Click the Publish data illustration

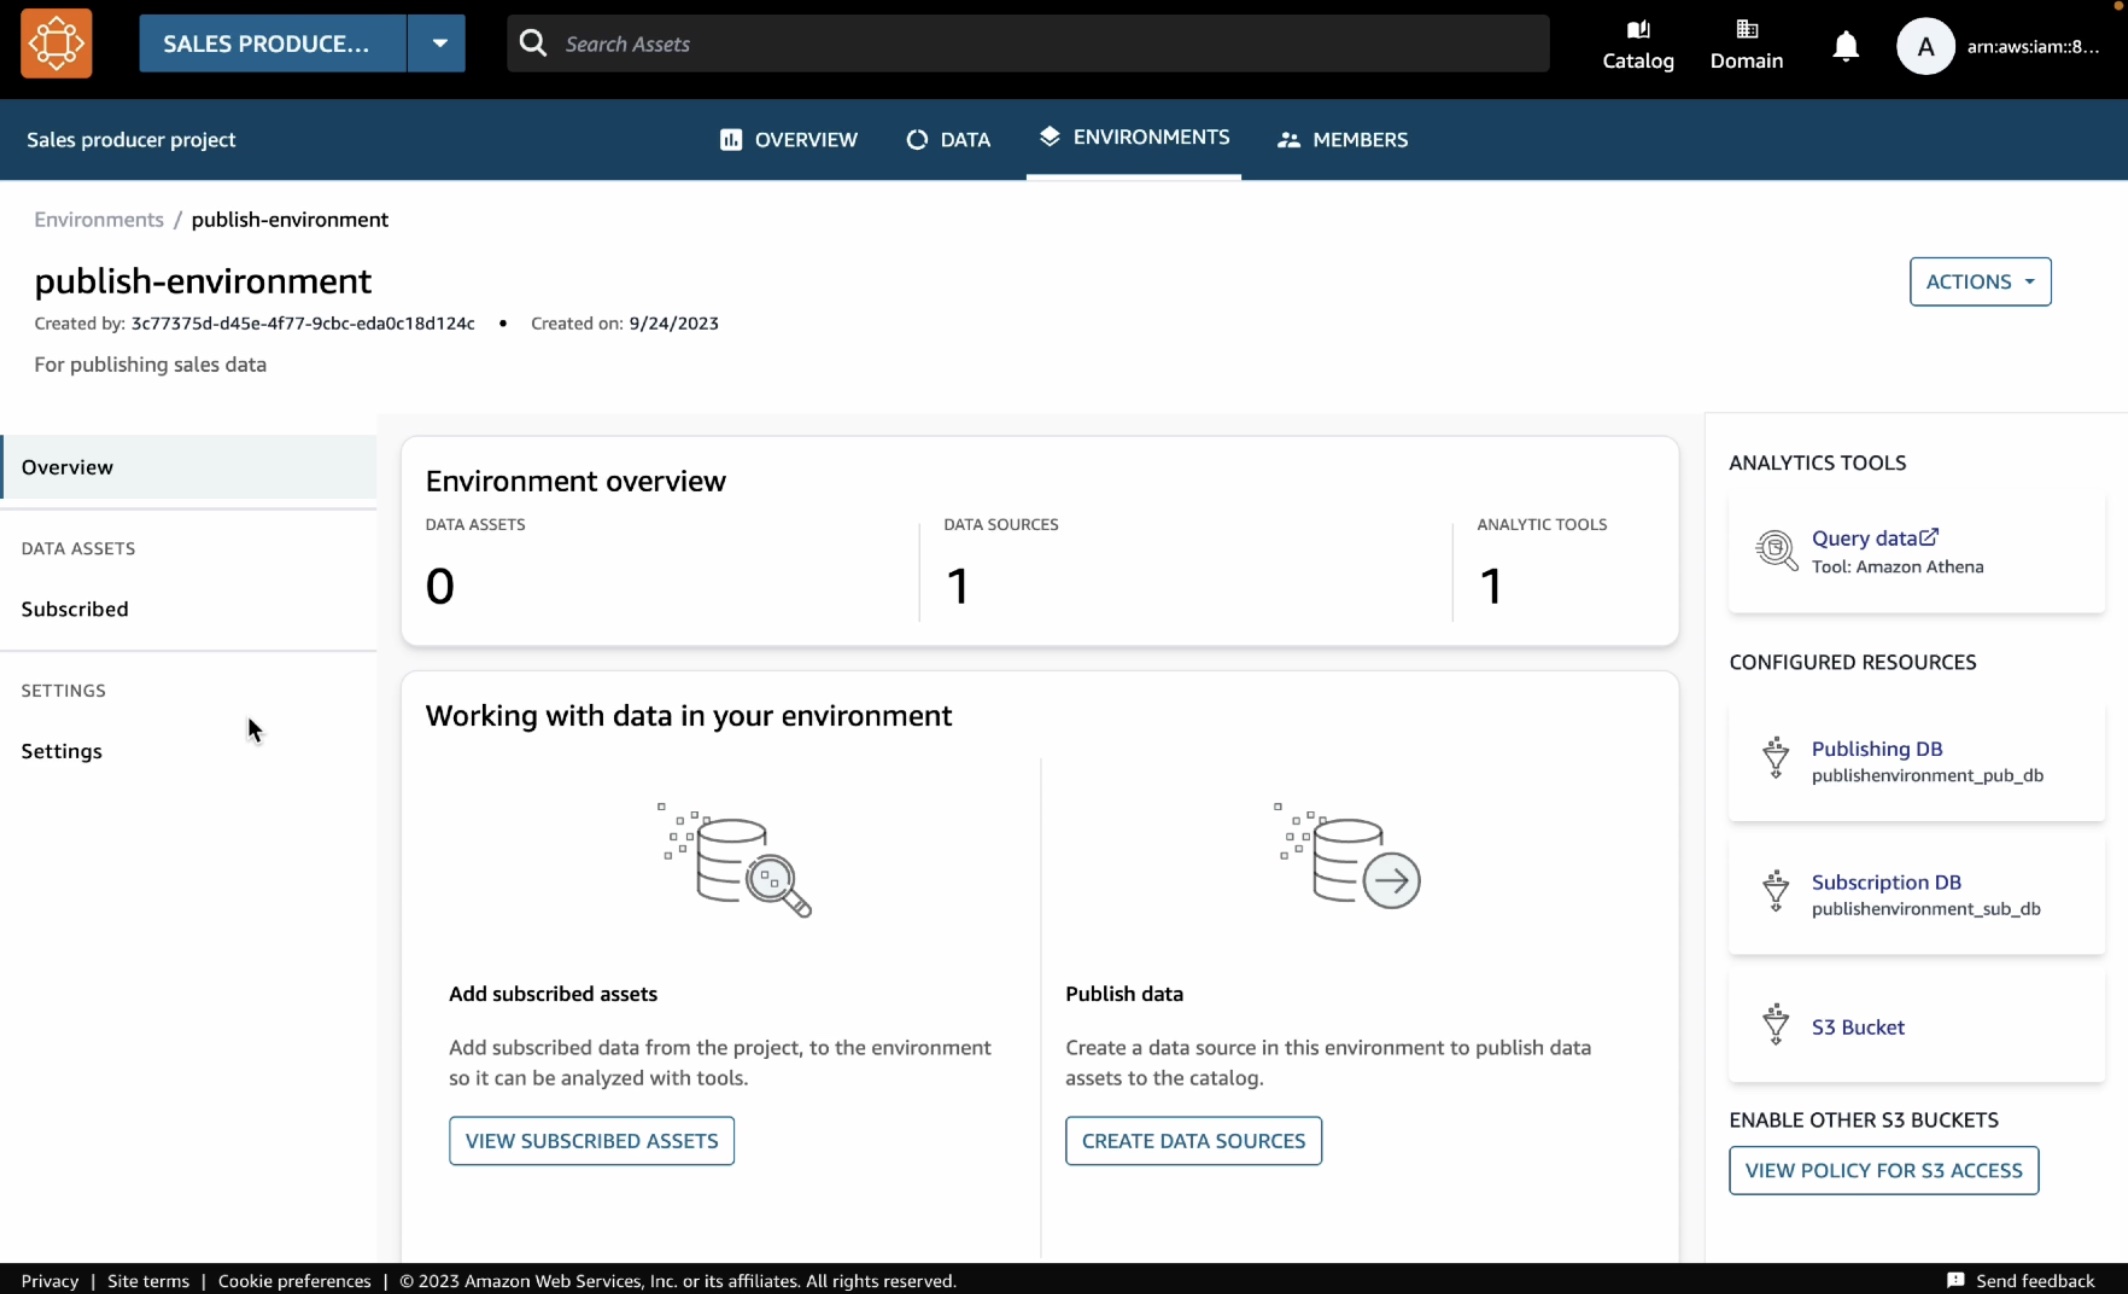pyautogui.click(x=1347, y=856)
